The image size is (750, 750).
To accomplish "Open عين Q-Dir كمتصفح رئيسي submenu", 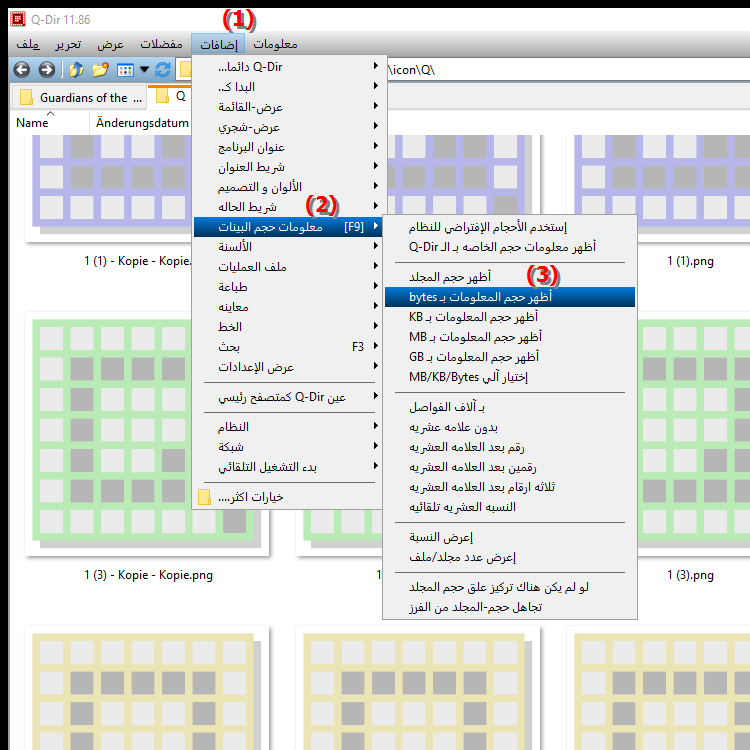I will click(x=287, y=397).
